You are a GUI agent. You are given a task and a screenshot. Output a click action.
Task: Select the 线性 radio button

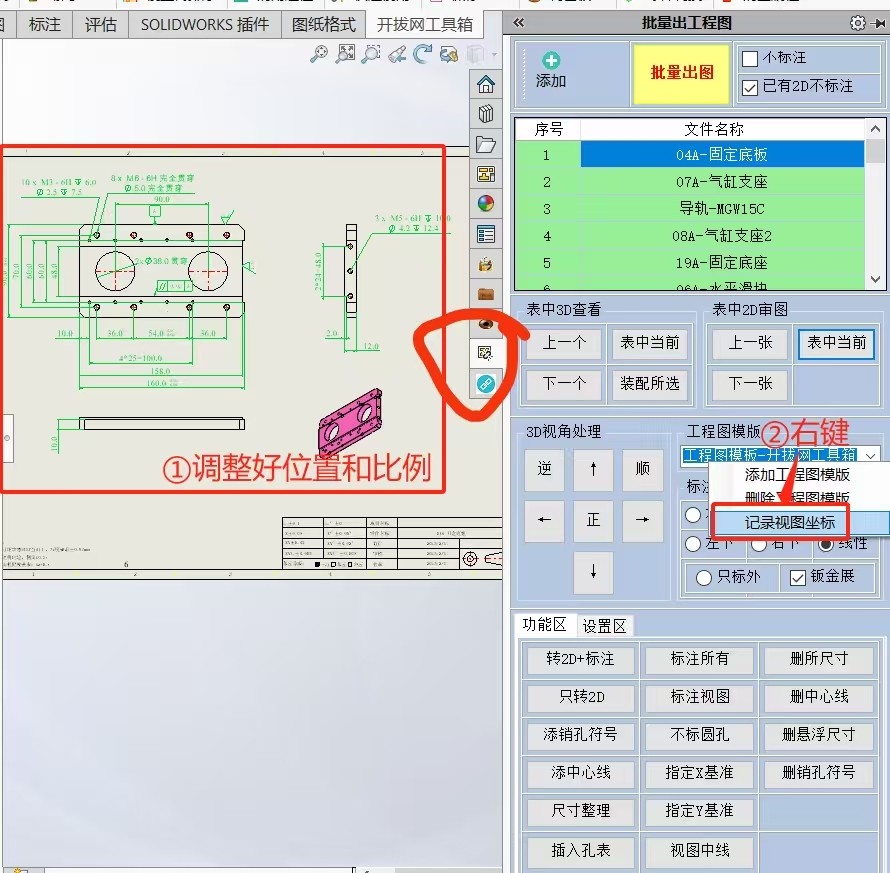tap(826, 544)
